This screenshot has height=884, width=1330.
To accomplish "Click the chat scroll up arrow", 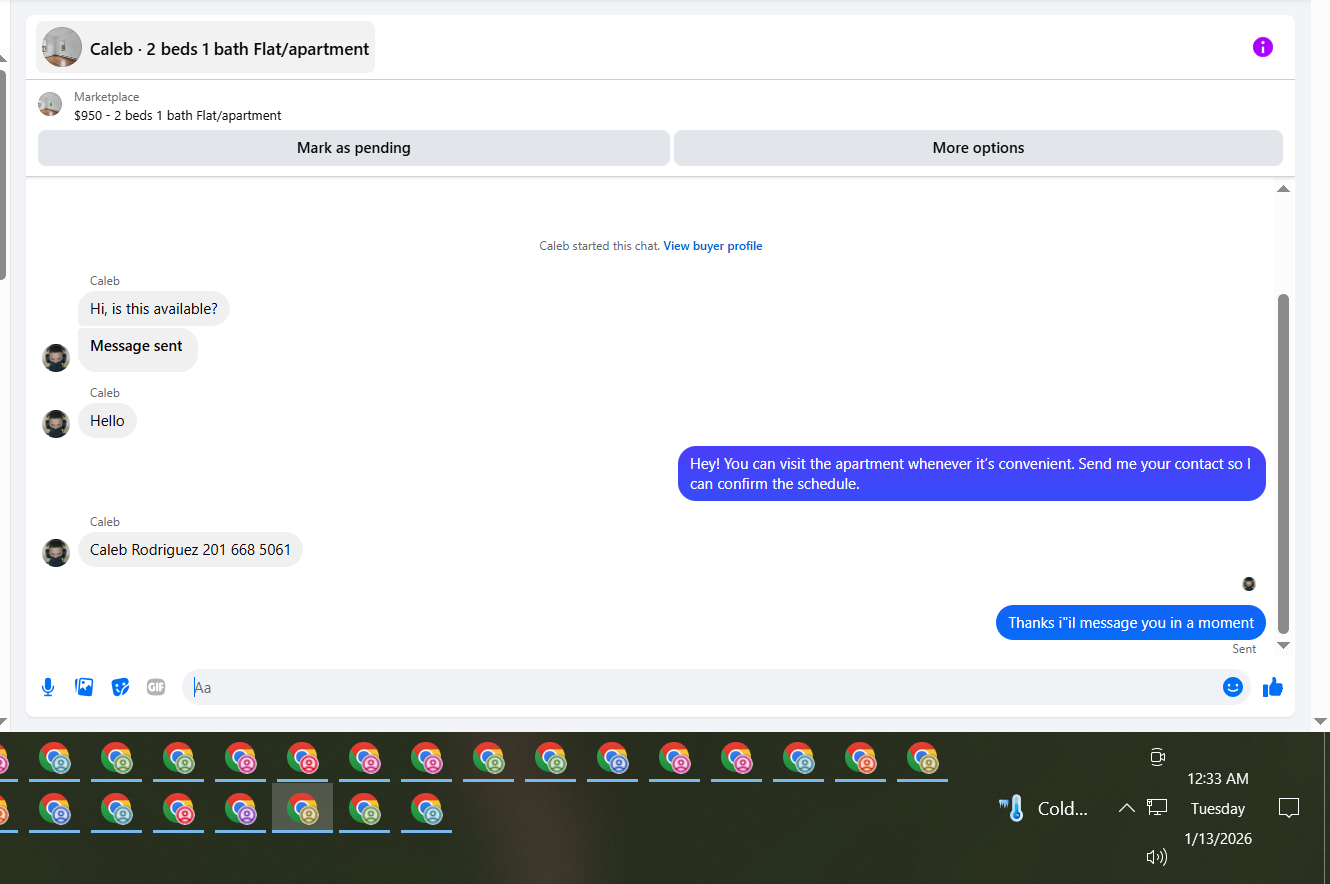I will 1283,189.
